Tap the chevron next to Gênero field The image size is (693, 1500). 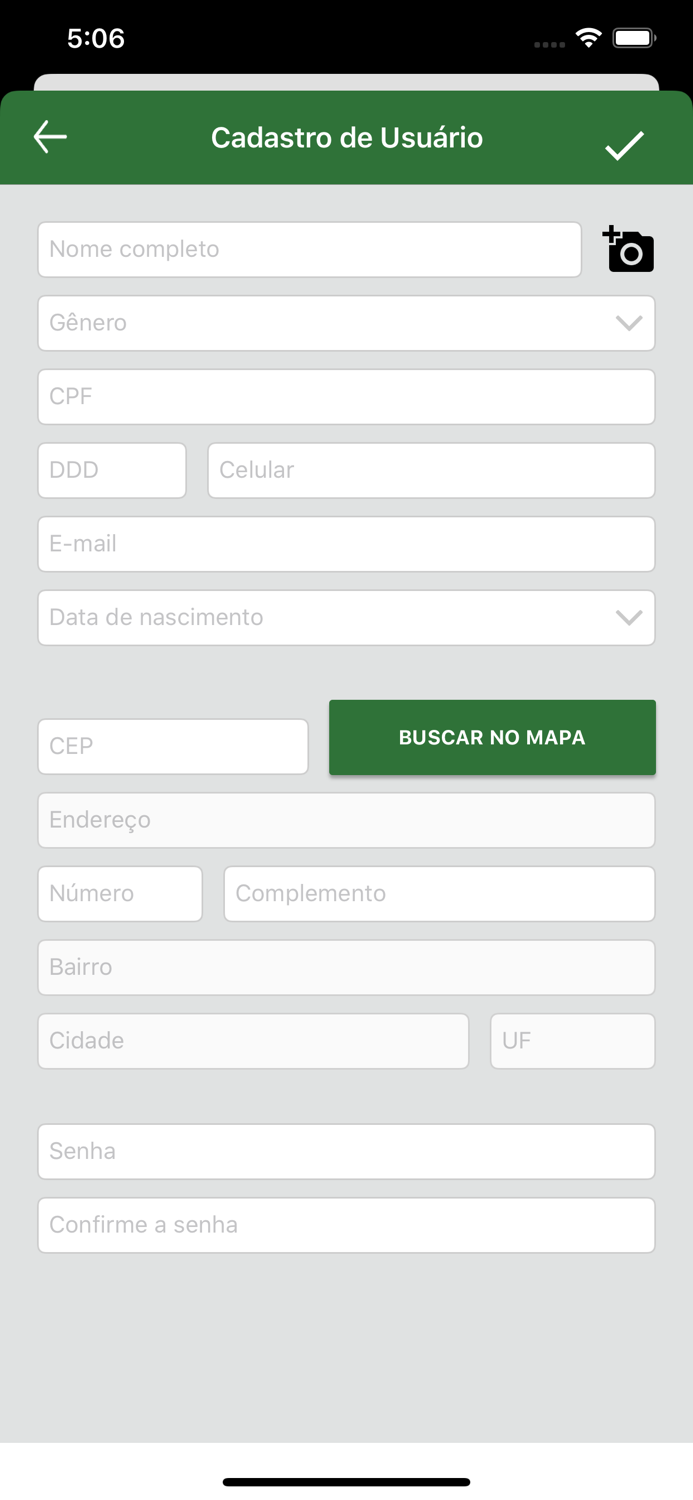click(x=628, y=323)
